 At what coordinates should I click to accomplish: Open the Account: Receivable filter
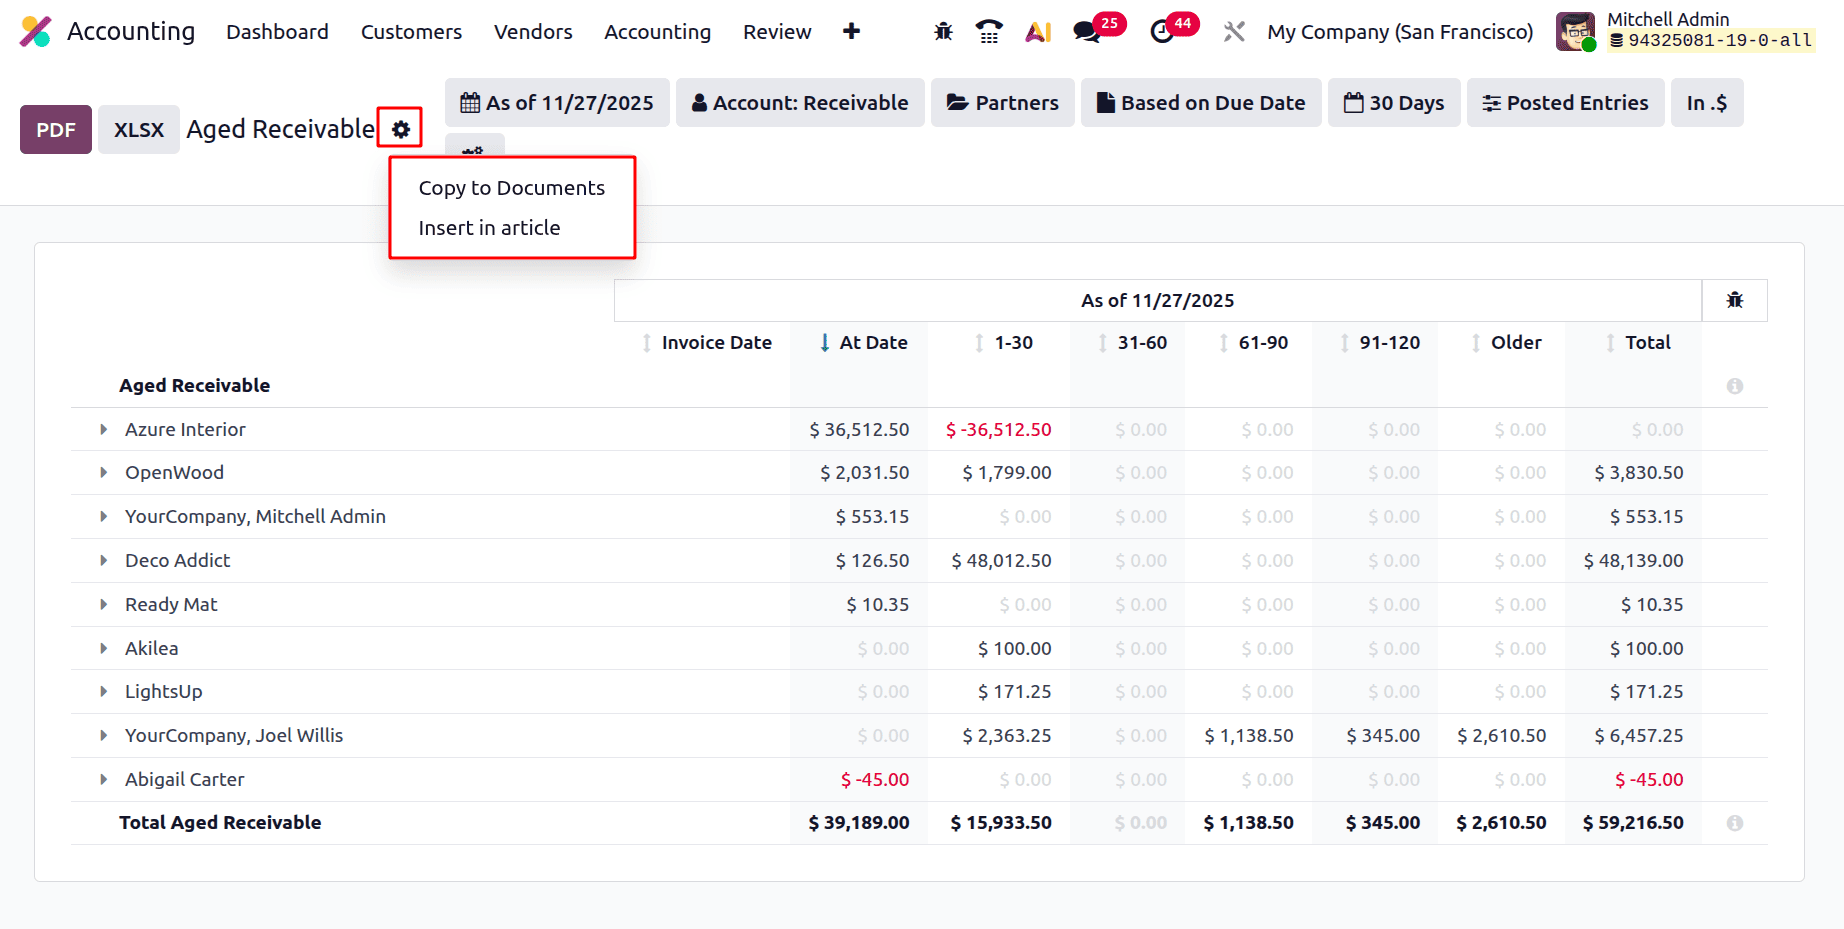[800, 103]
